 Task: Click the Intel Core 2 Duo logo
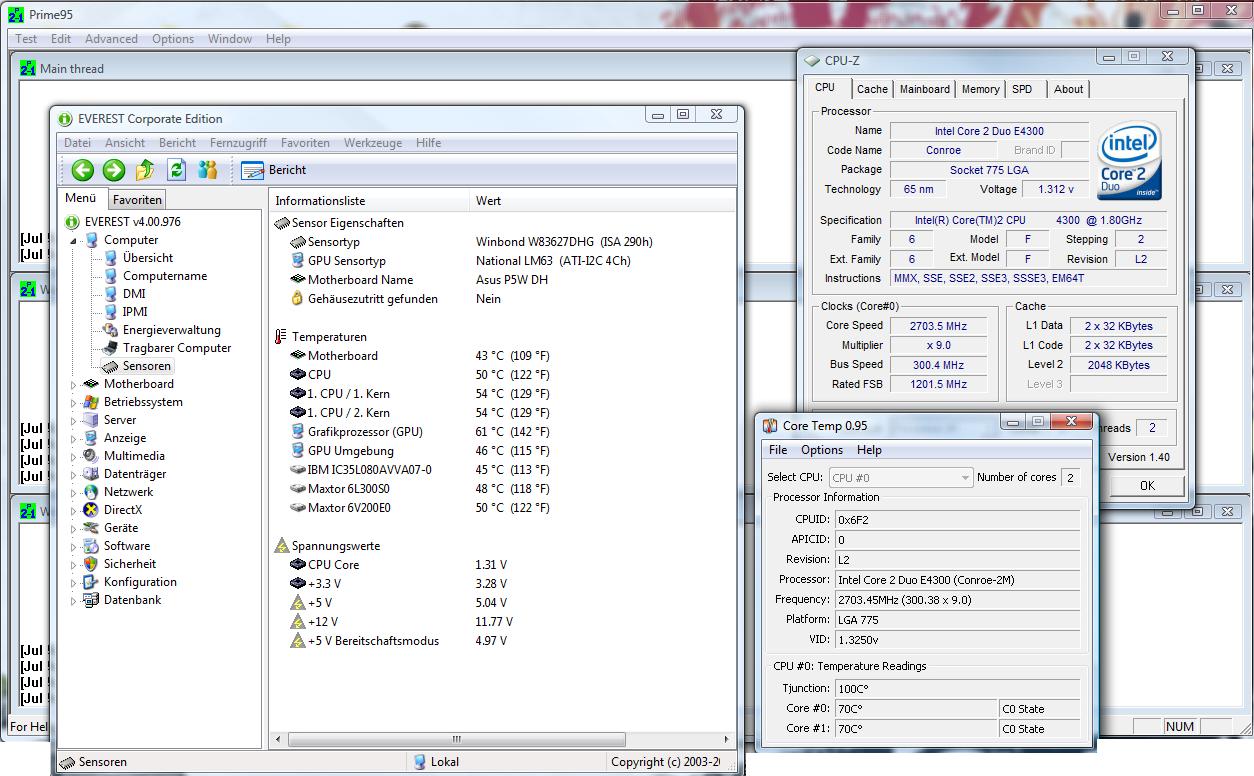point(1130,160)
